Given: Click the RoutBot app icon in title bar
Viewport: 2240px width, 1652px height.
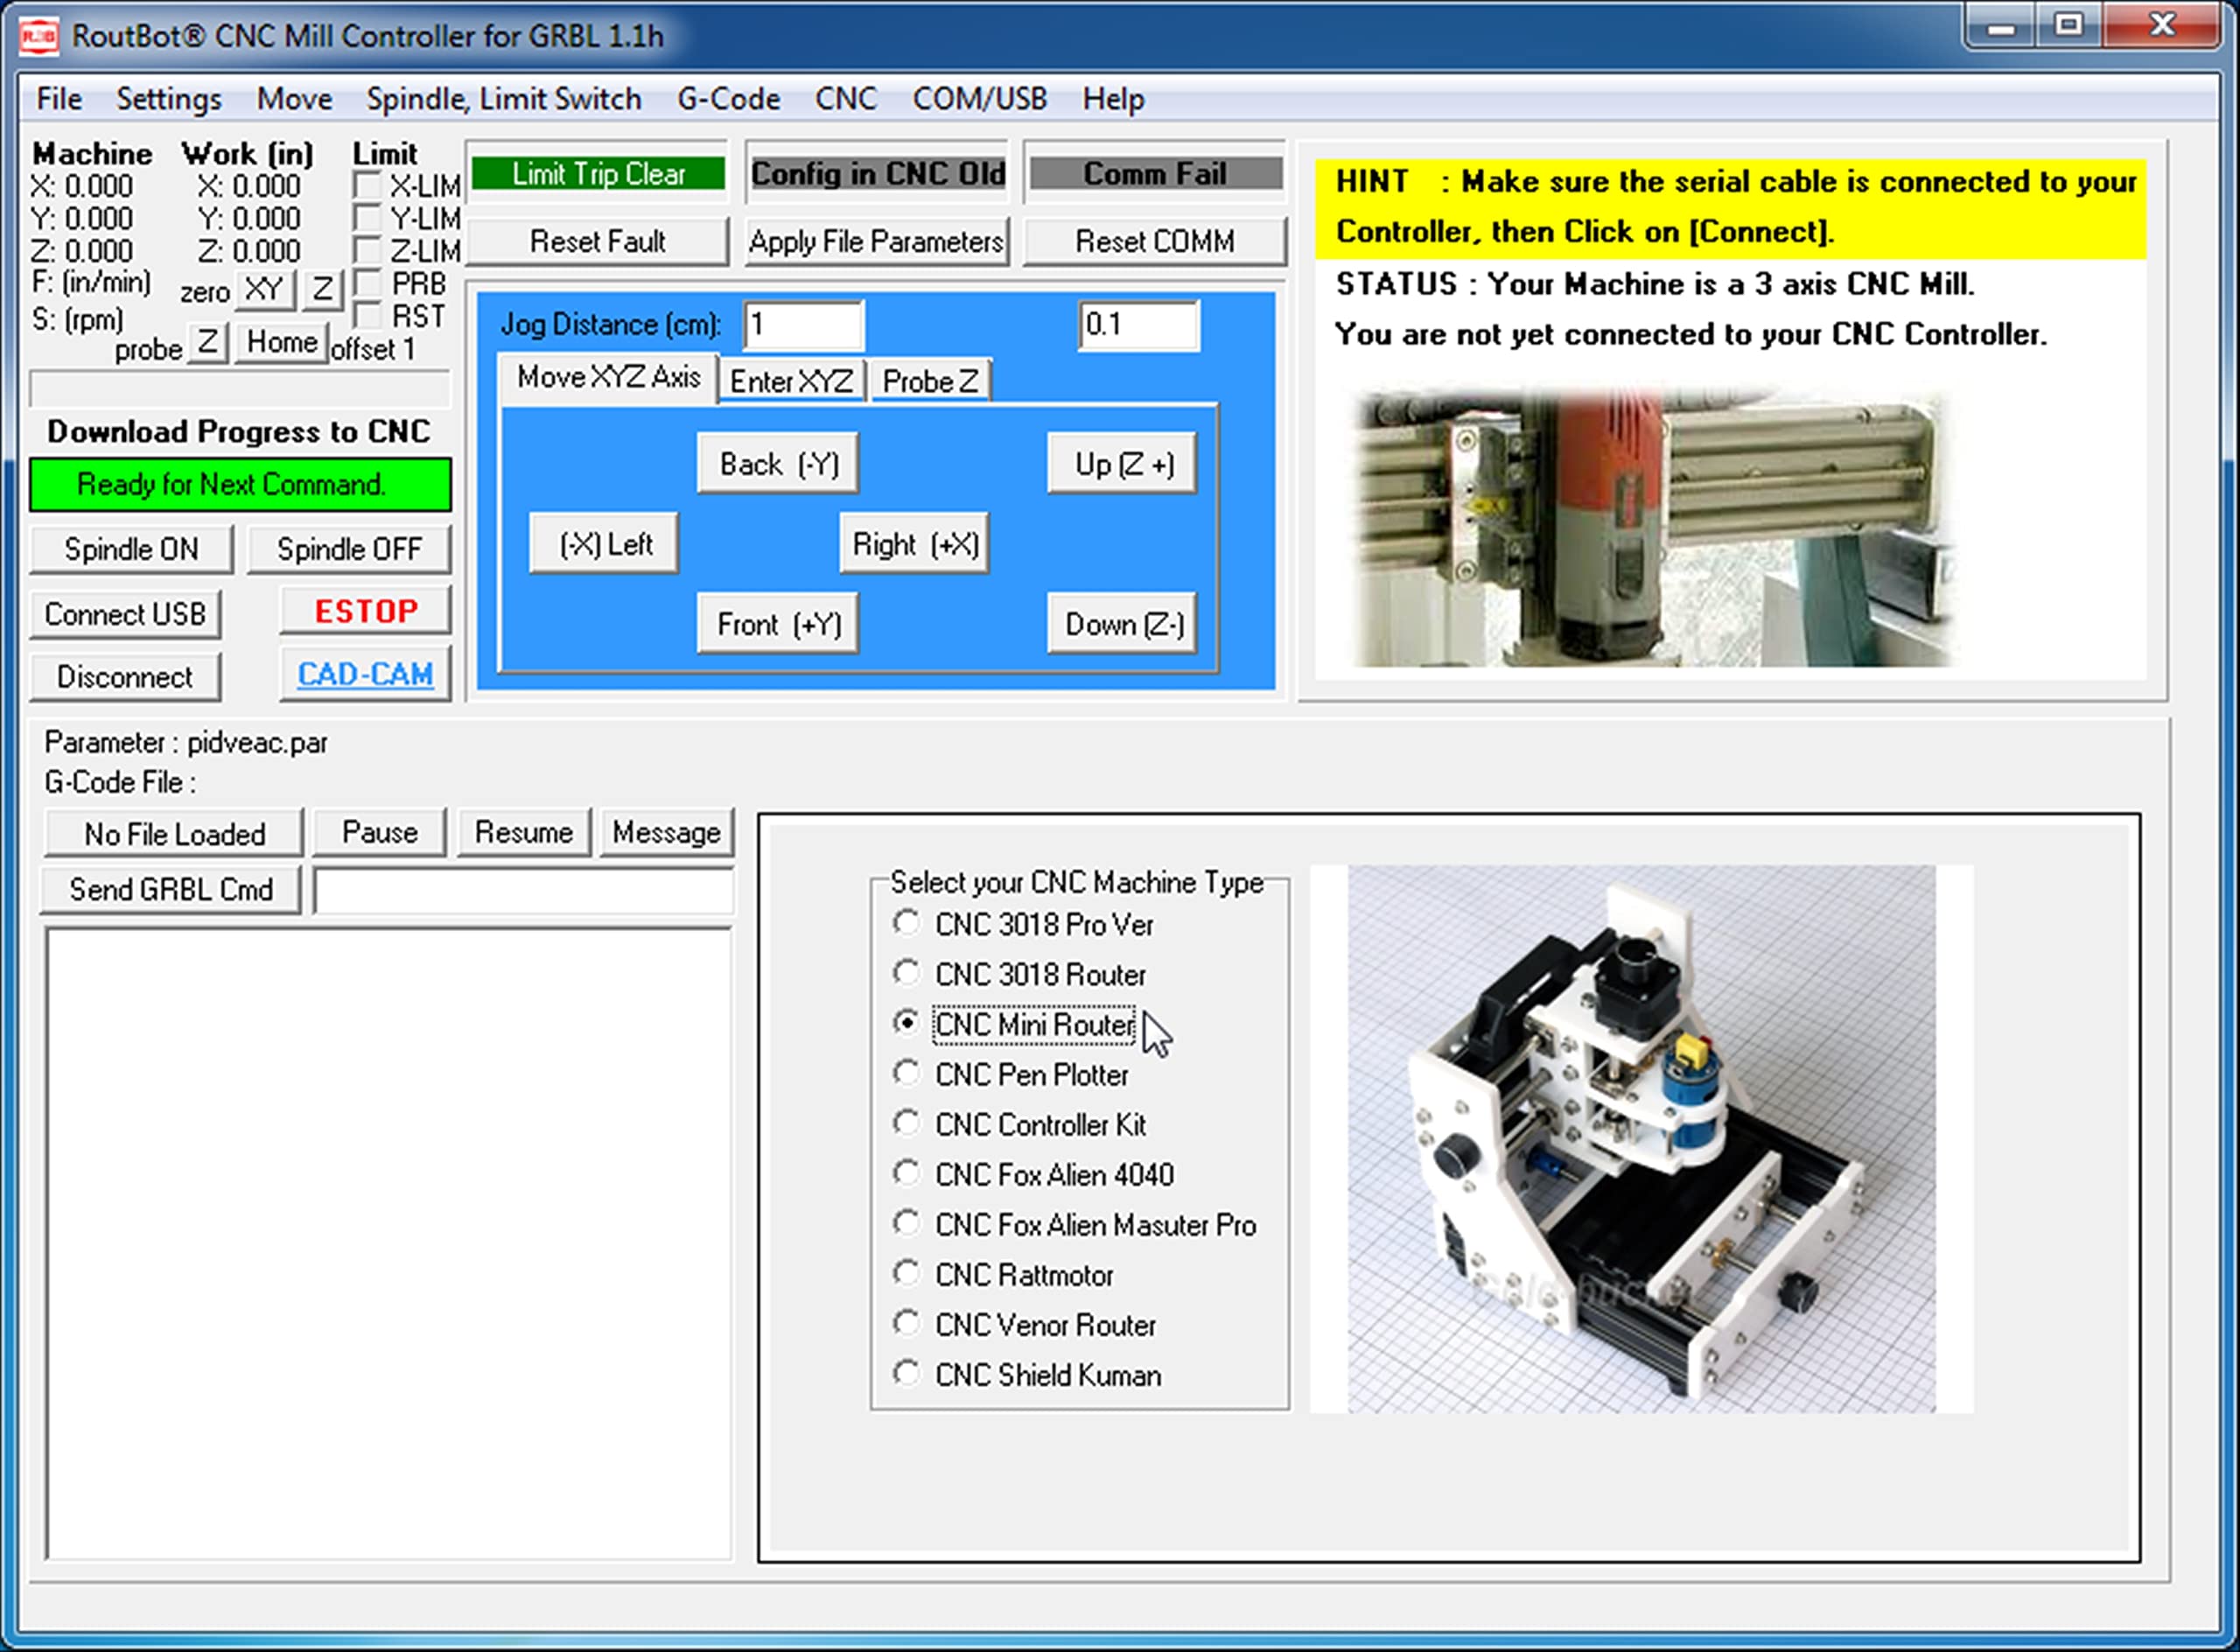Looking at the screenshot, I should click(x=39, y=36).
